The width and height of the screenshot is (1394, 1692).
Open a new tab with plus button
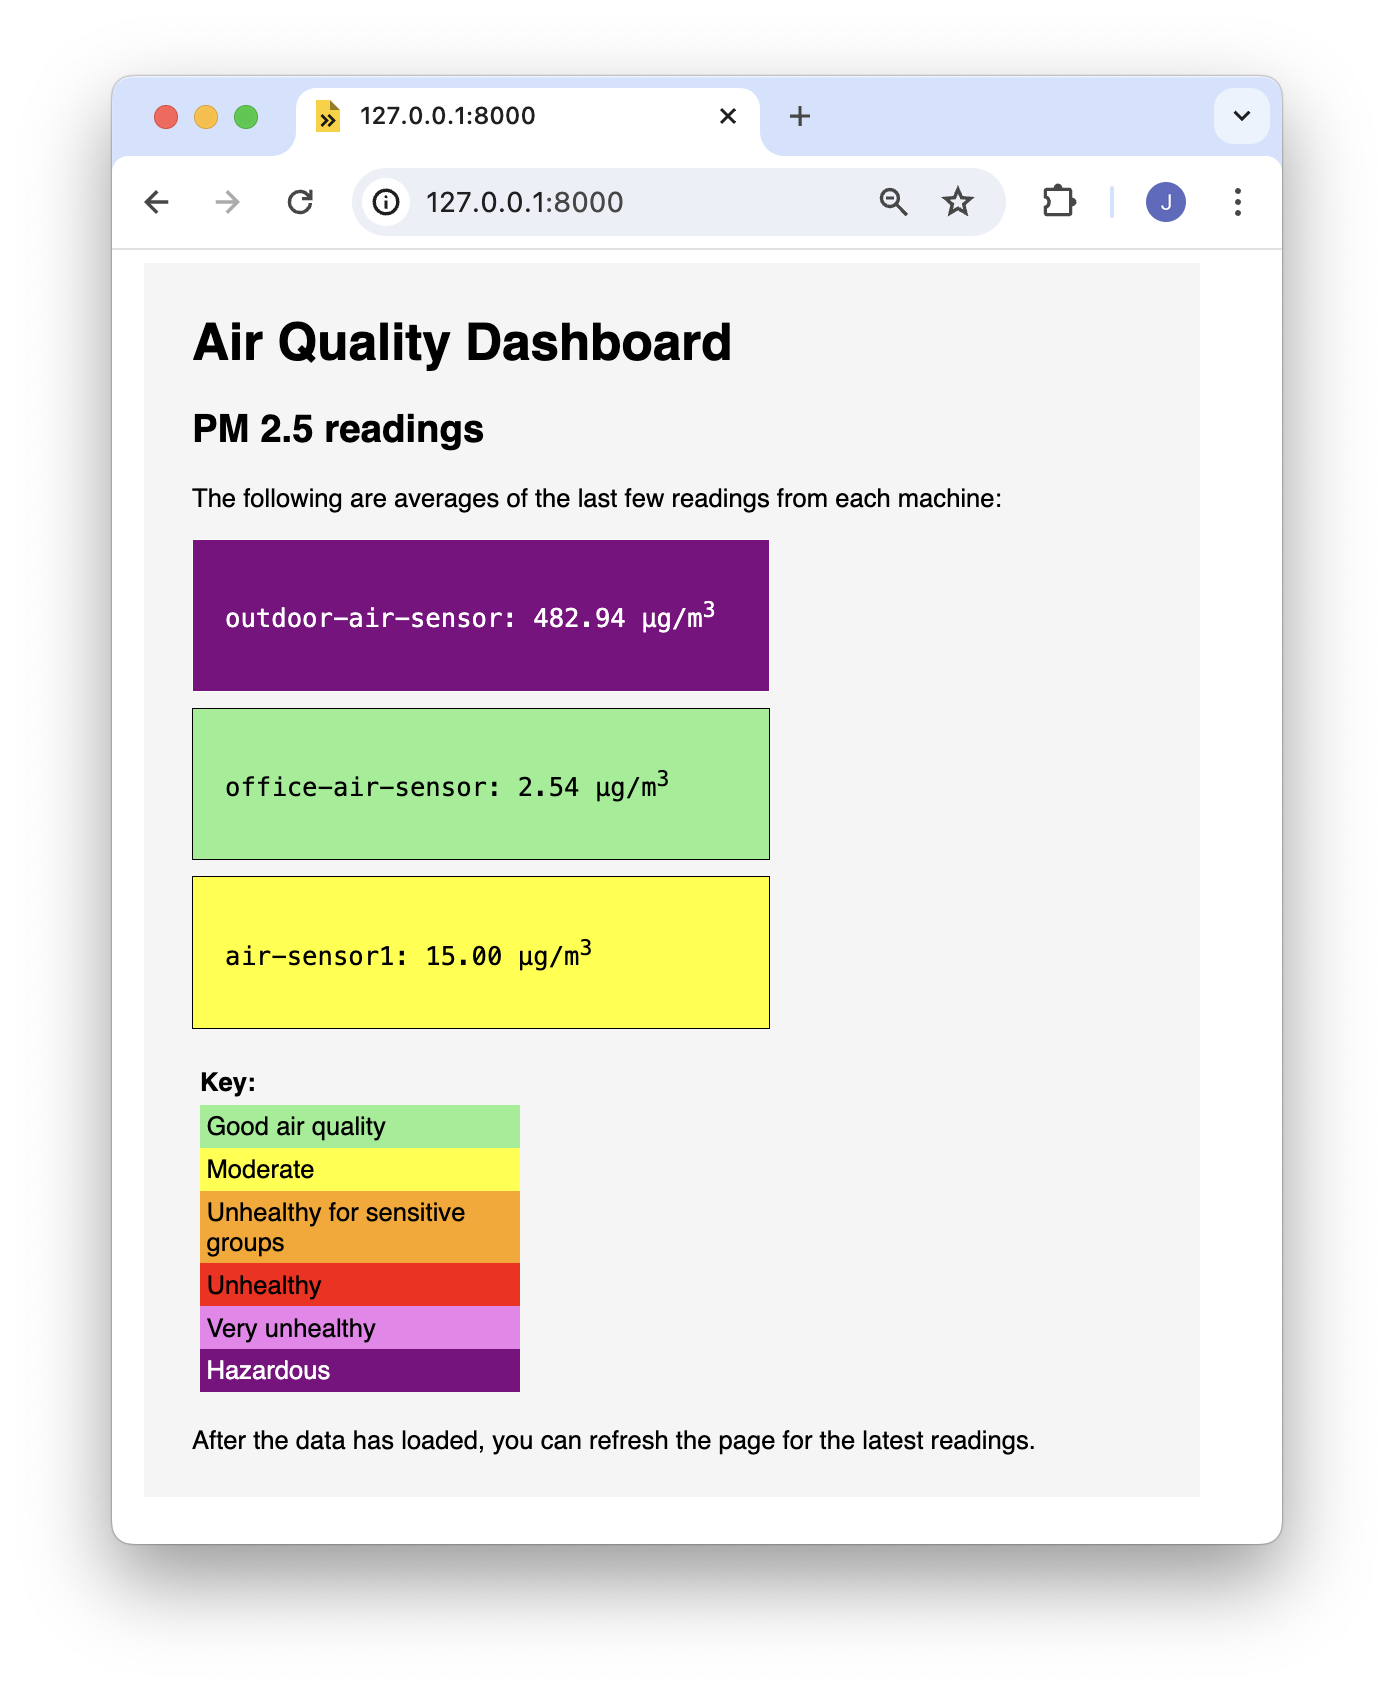[x=800, y=116]
